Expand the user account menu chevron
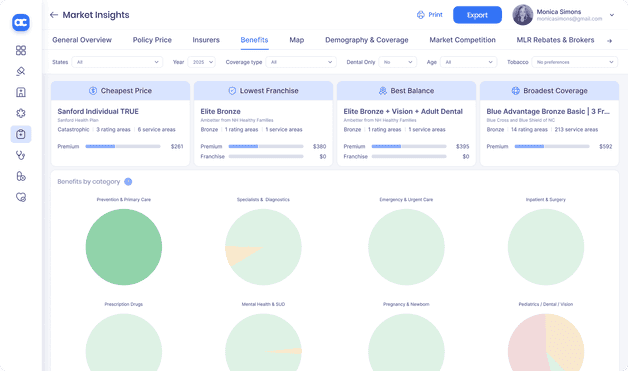628x371 pixels. 612,15
